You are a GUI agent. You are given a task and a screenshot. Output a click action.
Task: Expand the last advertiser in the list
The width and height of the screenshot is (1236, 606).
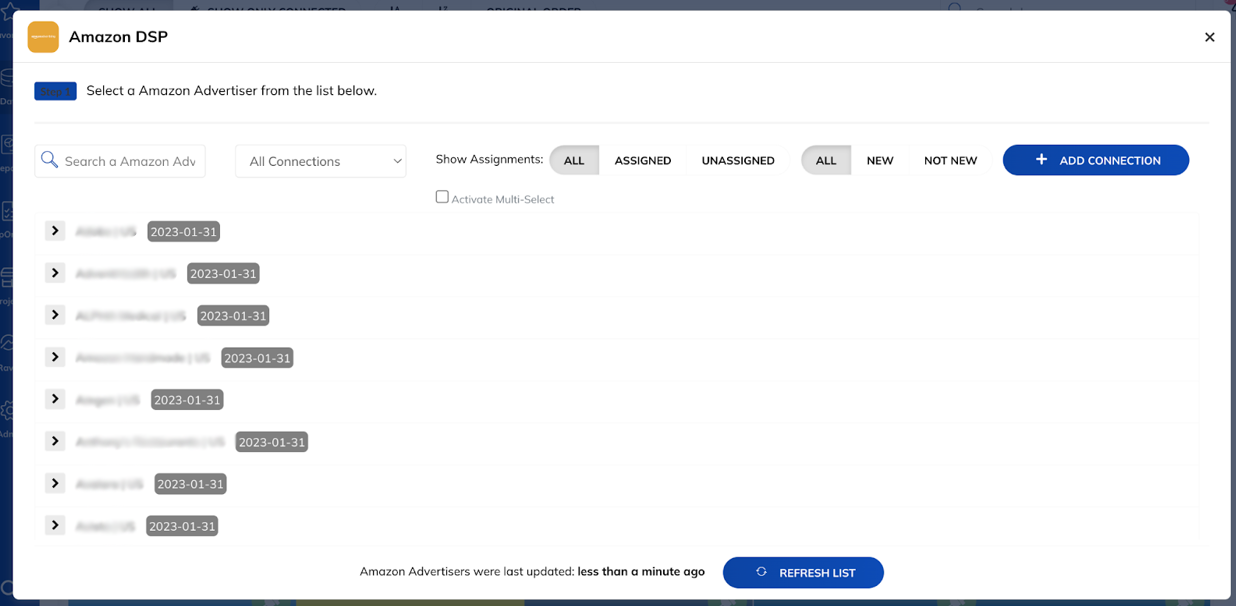click(55, 524)
